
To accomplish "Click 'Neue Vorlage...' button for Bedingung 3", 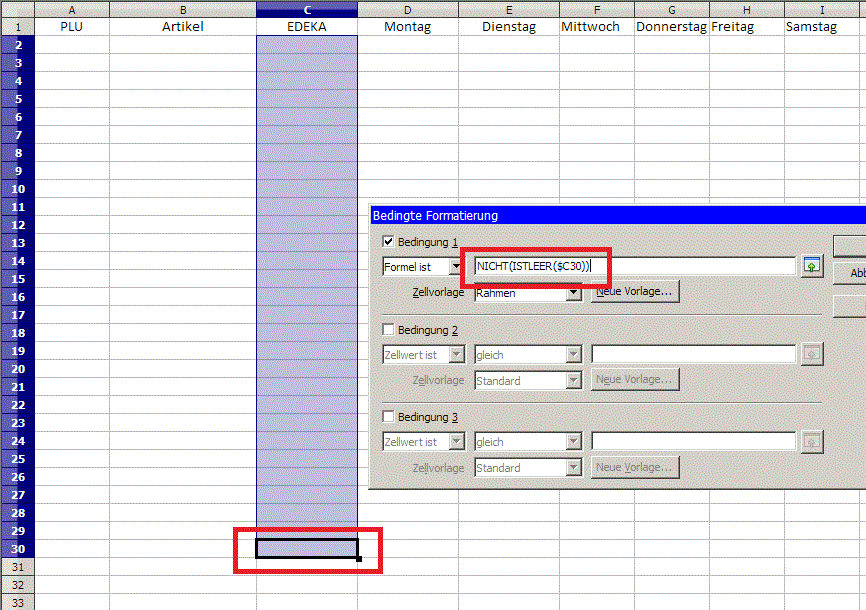I will [x=635, y=467].
